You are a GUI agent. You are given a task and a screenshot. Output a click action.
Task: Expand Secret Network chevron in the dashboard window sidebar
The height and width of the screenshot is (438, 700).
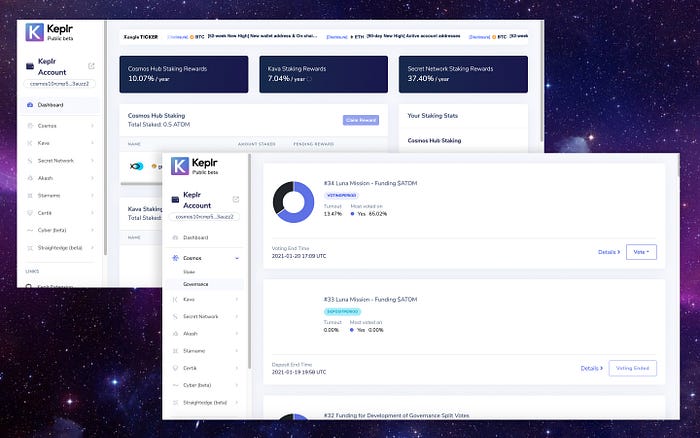tap(92, 161)
